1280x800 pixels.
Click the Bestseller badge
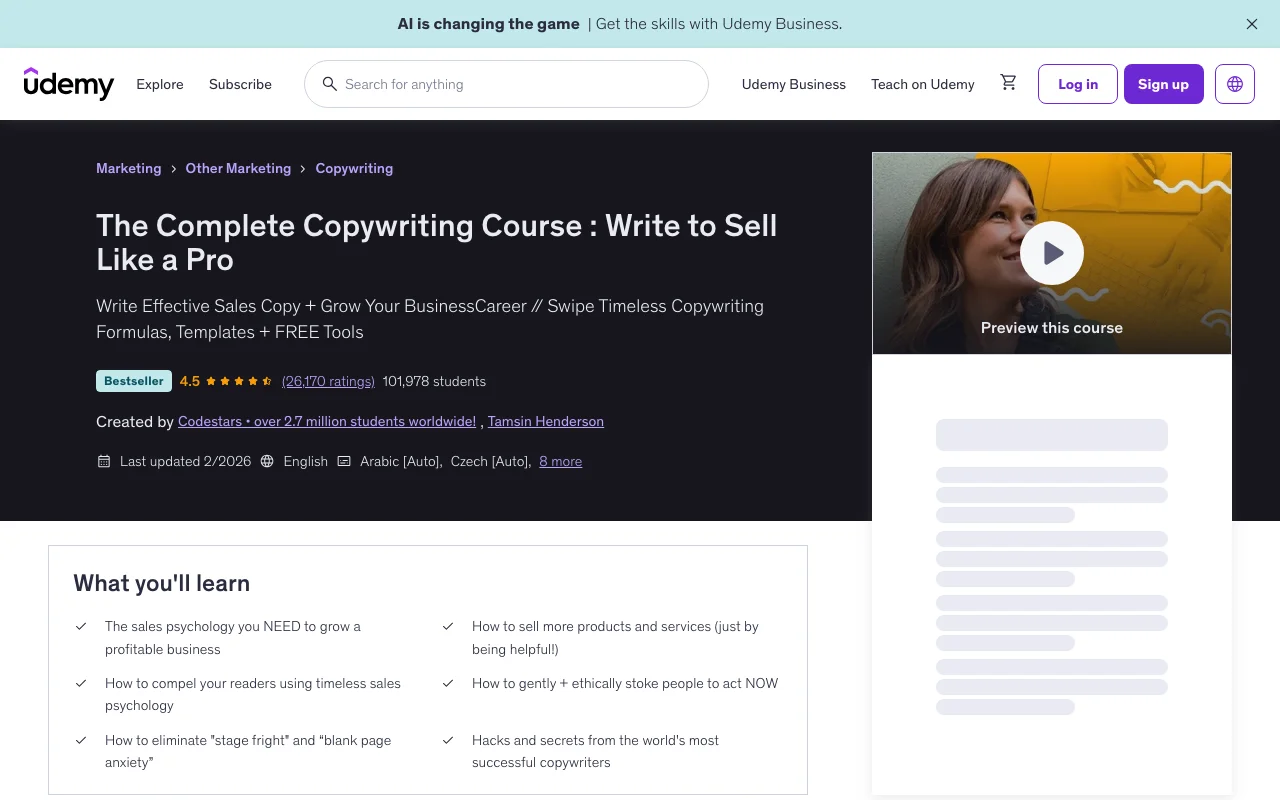pos(134,381)
